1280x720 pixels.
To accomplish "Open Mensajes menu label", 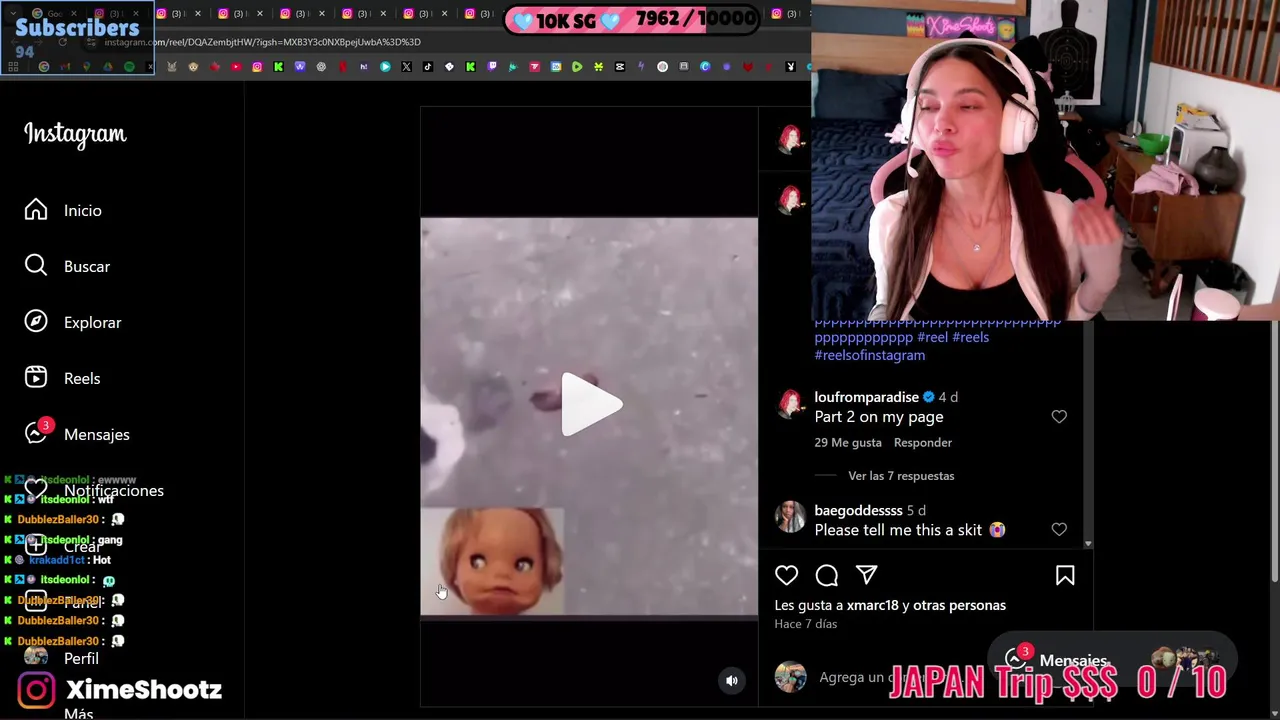I will click(97, 434).
